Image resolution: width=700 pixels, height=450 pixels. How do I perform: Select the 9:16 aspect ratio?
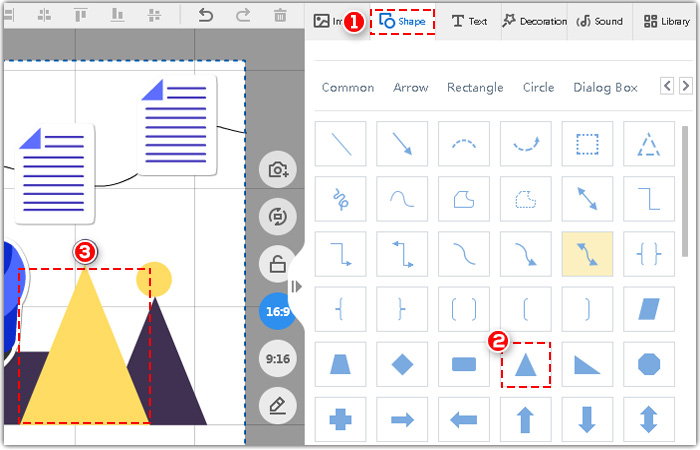click(278, 359)
